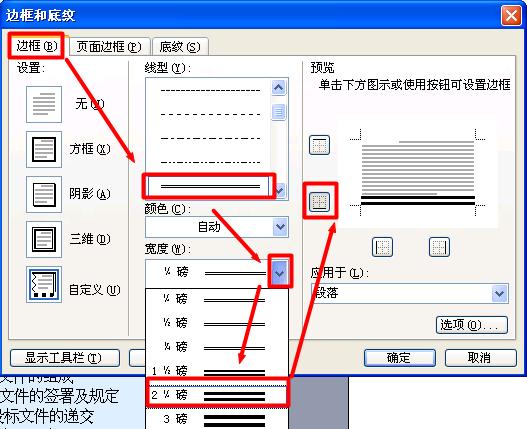This screenshot has height=429, width=527.
Task: Choose the 方框 box border setting icon
Action: [44, 149]
